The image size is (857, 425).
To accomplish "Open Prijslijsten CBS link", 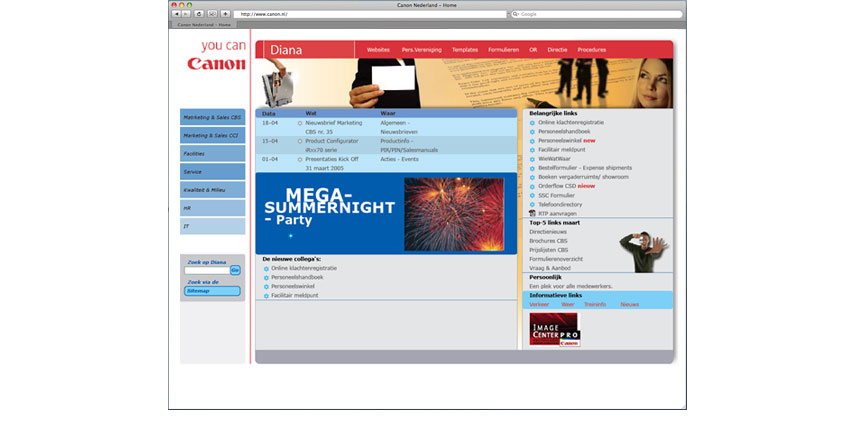I will click(549, 250).
